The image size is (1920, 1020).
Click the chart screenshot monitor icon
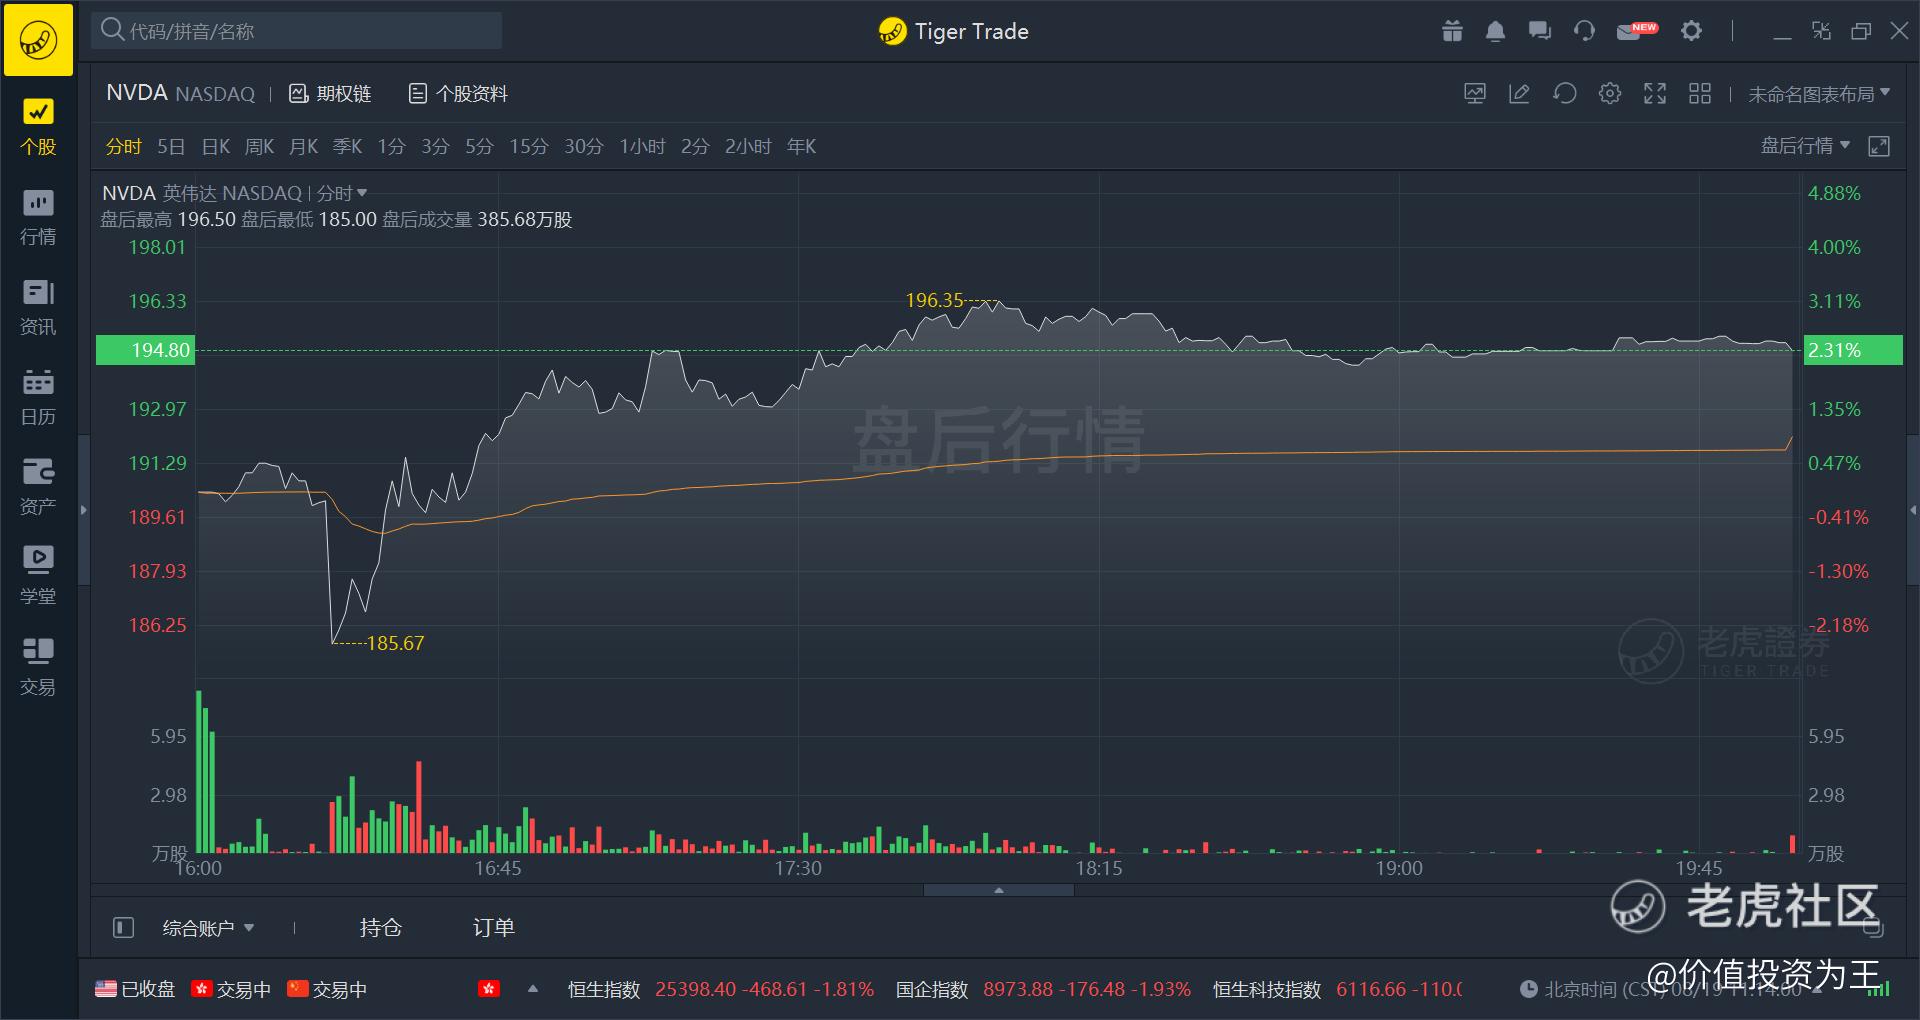[1475, 93]
